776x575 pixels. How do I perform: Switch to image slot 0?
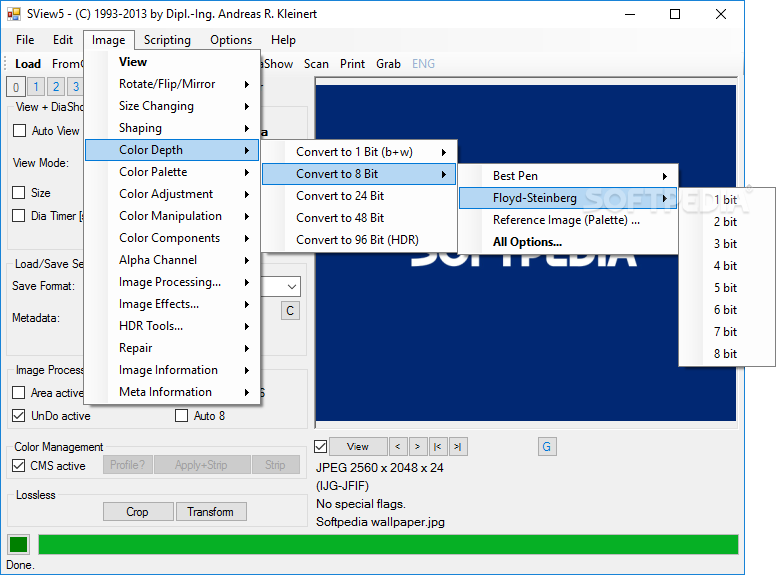click(x=16, y=87)
